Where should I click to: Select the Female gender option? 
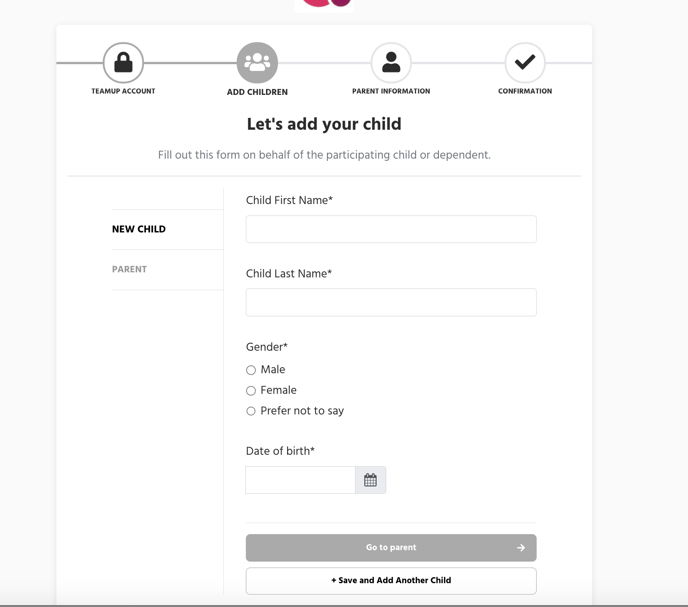[x=251, y=391]
